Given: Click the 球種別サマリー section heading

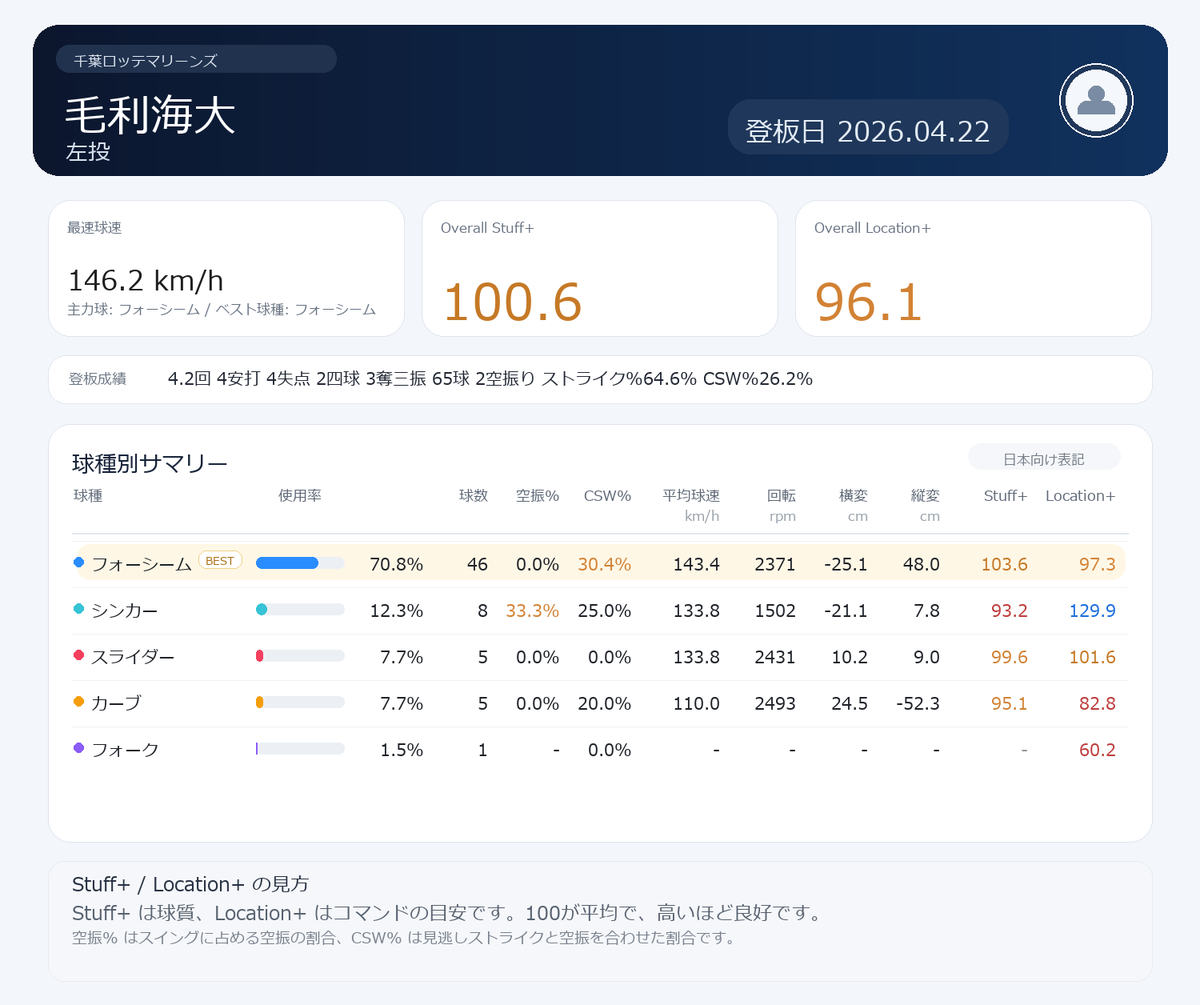Looking at the screenshot, I should point(150,463).
